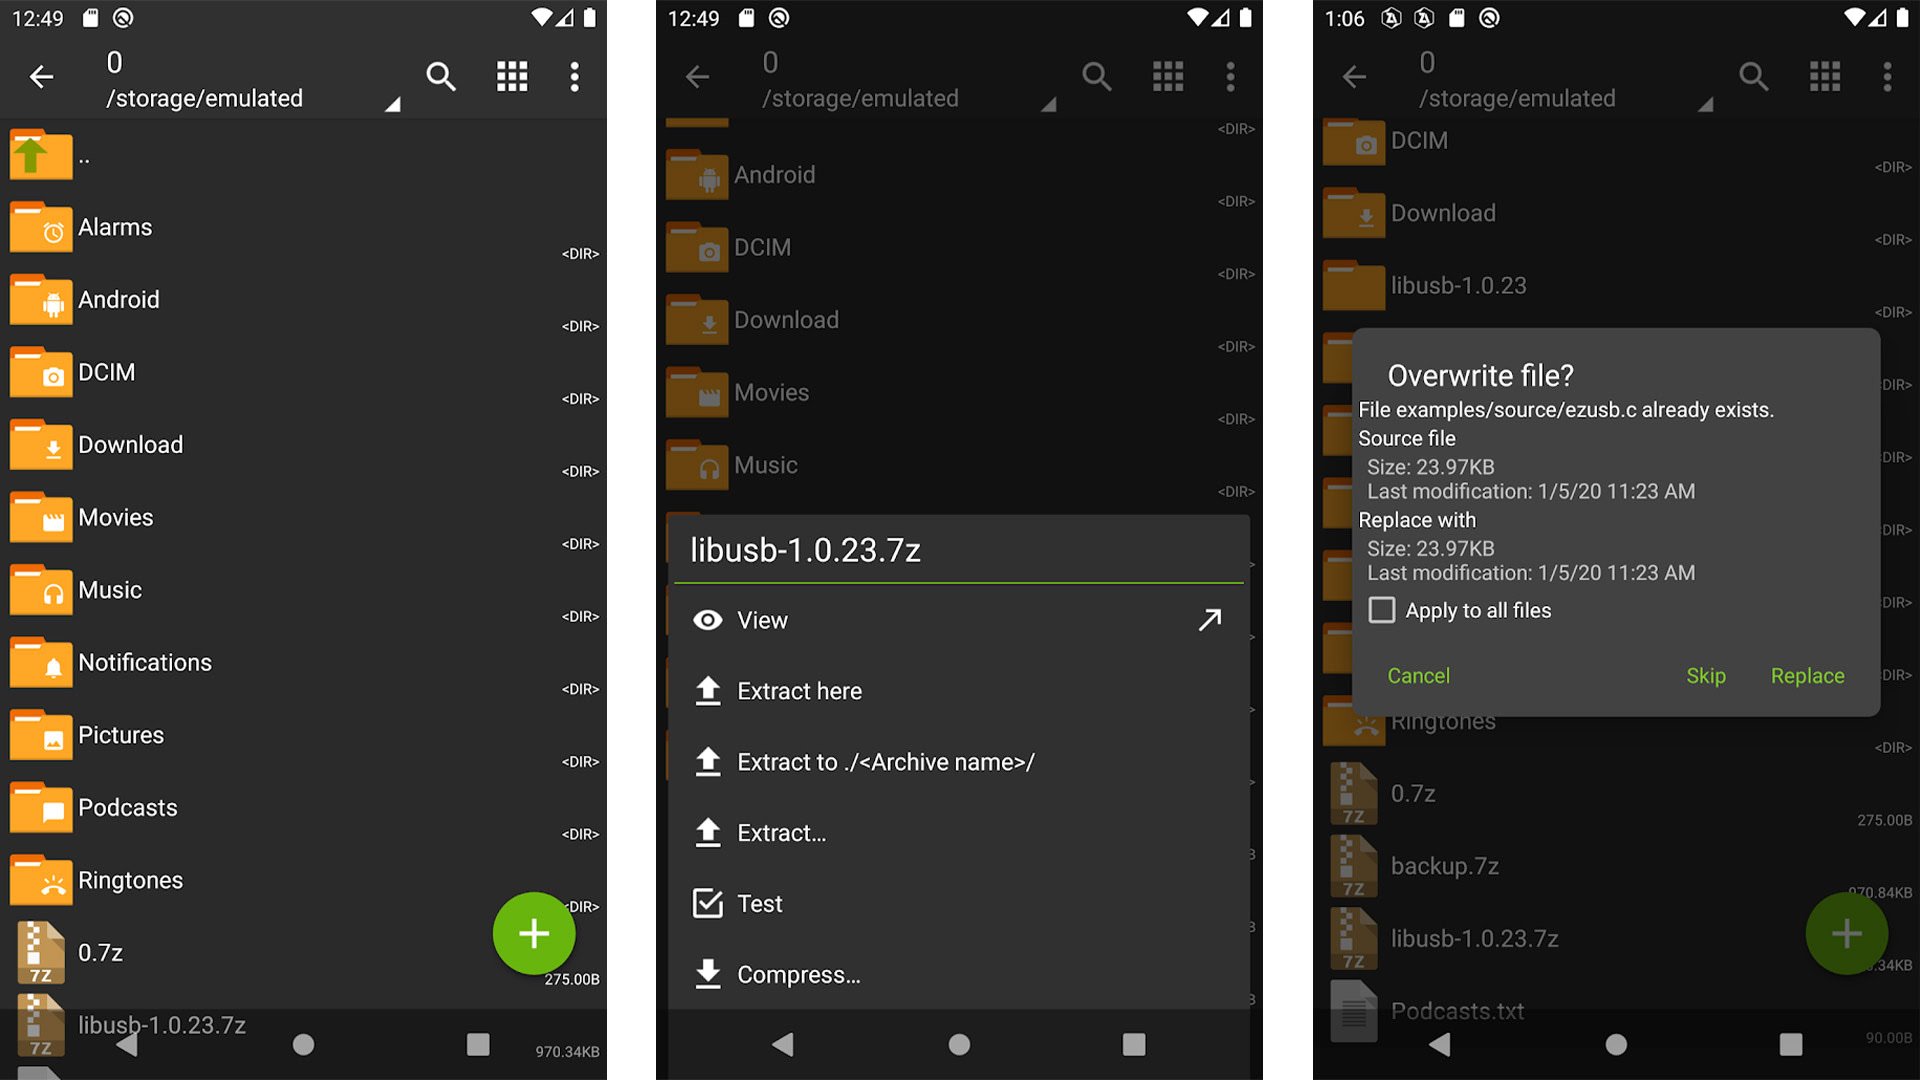
Task: Tap the back arrow navigation icon
Action: pyautogui.click(x=42, y=75)
